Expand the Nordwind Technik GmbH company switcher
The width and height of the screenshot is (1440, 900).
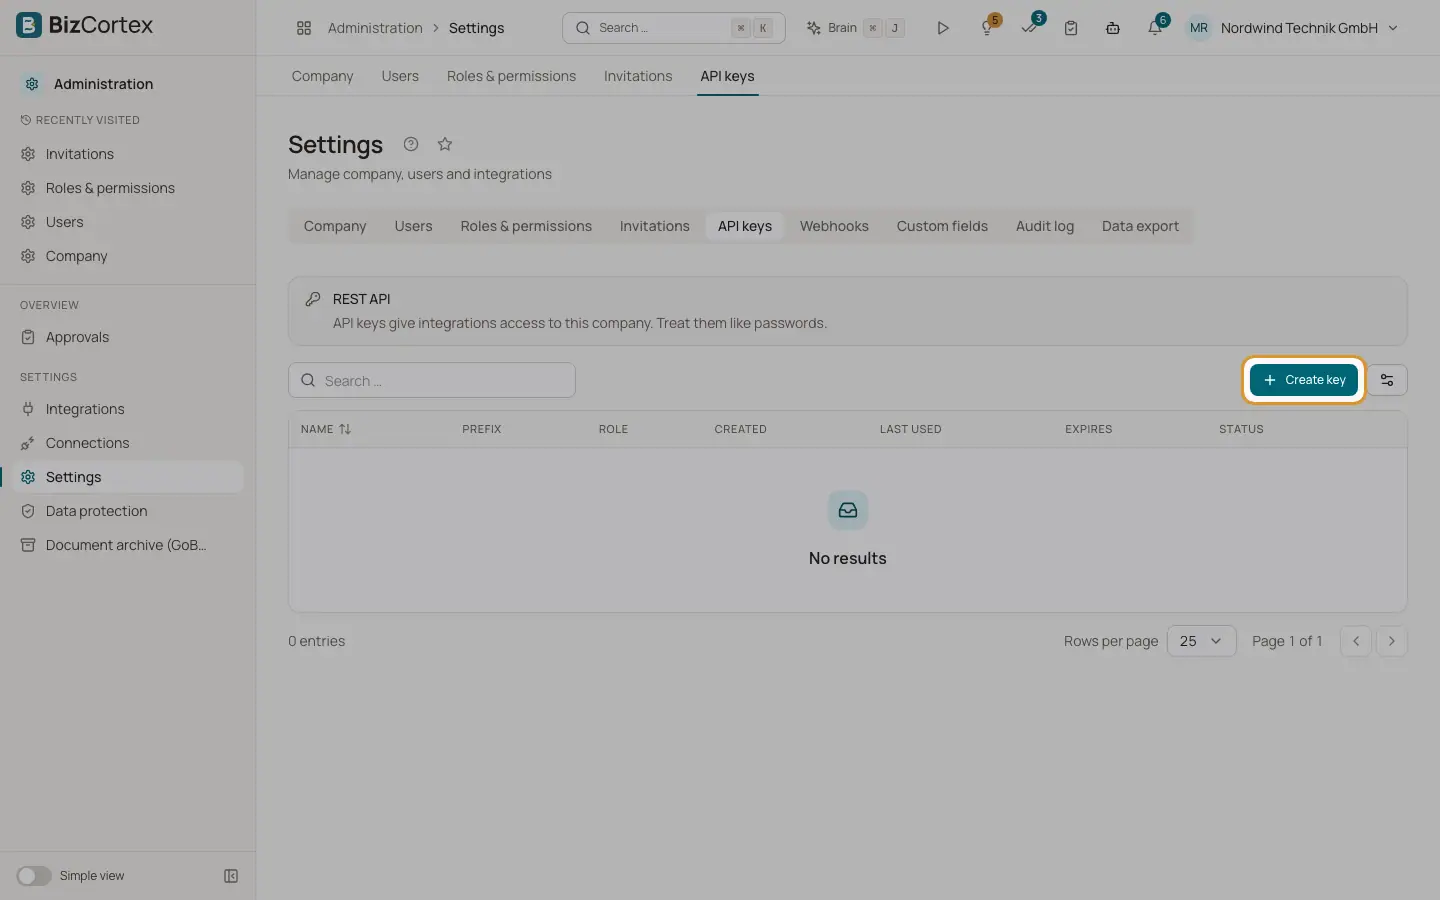(x=1310, y=28)
